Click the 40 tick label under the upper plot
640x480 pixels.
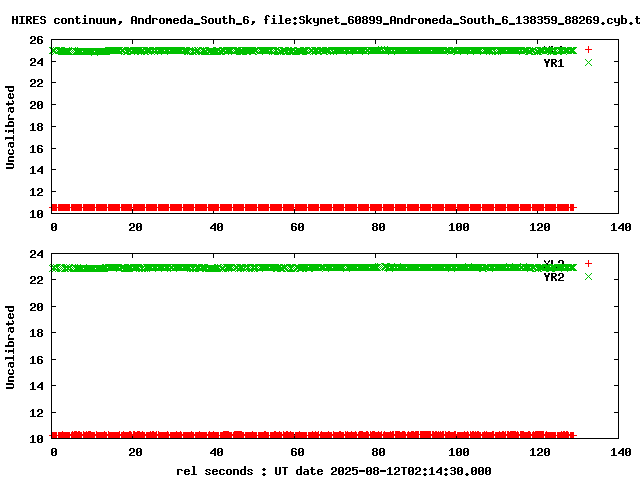(216, 227)
